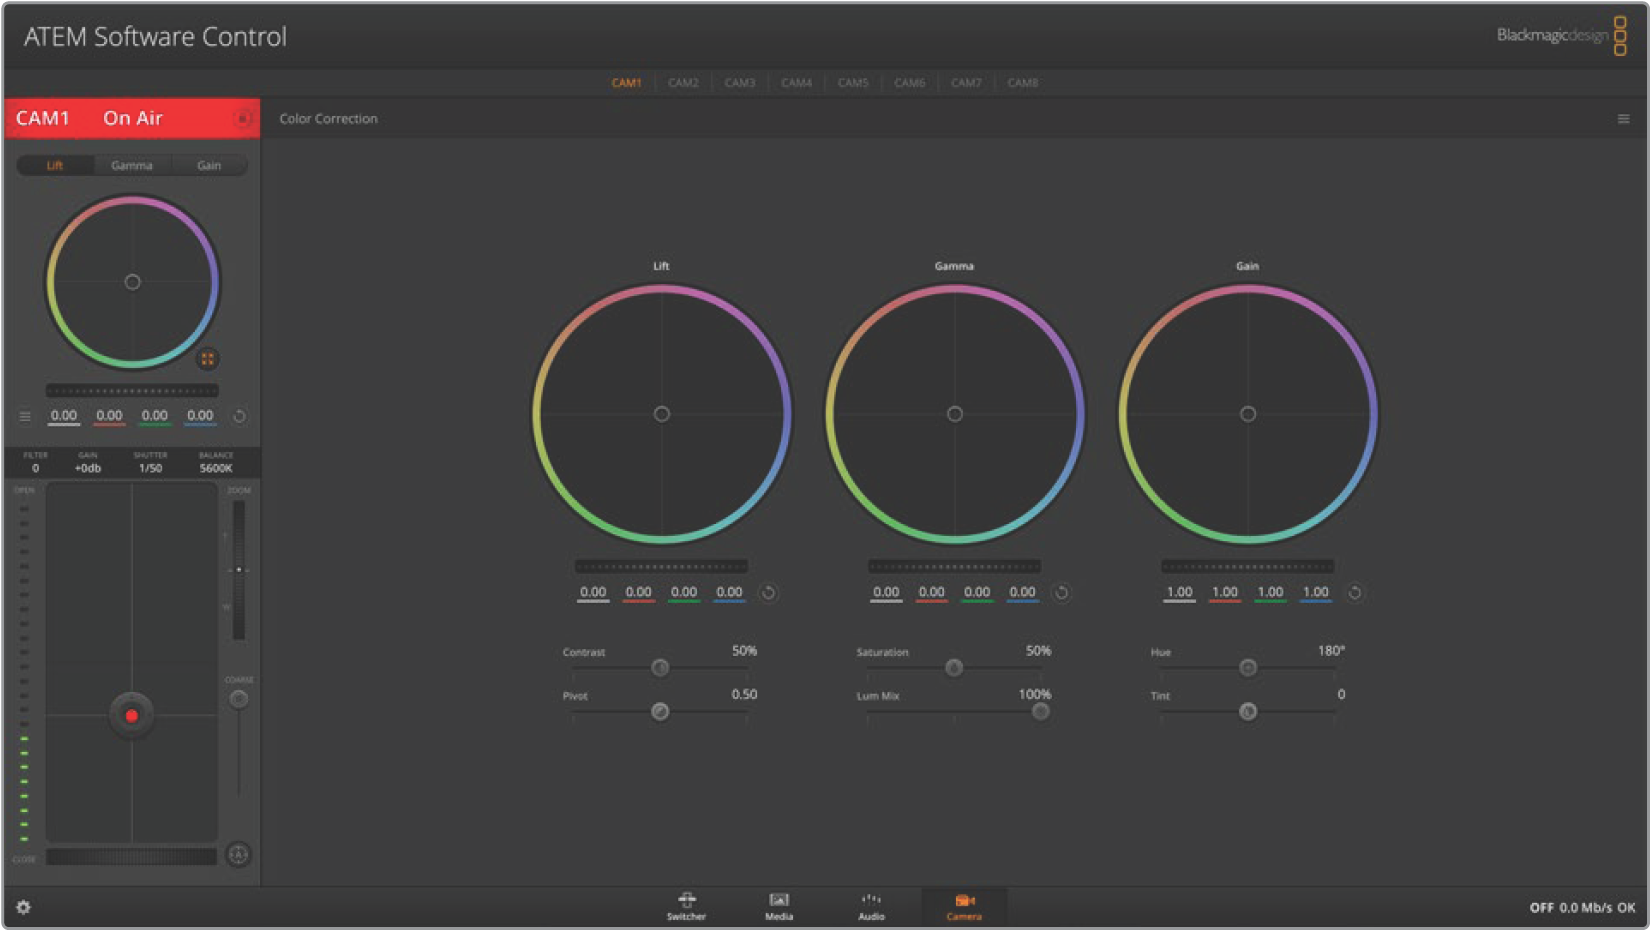
Task: Click the Lift color wheel center point
Action: [x=661, y=414]
